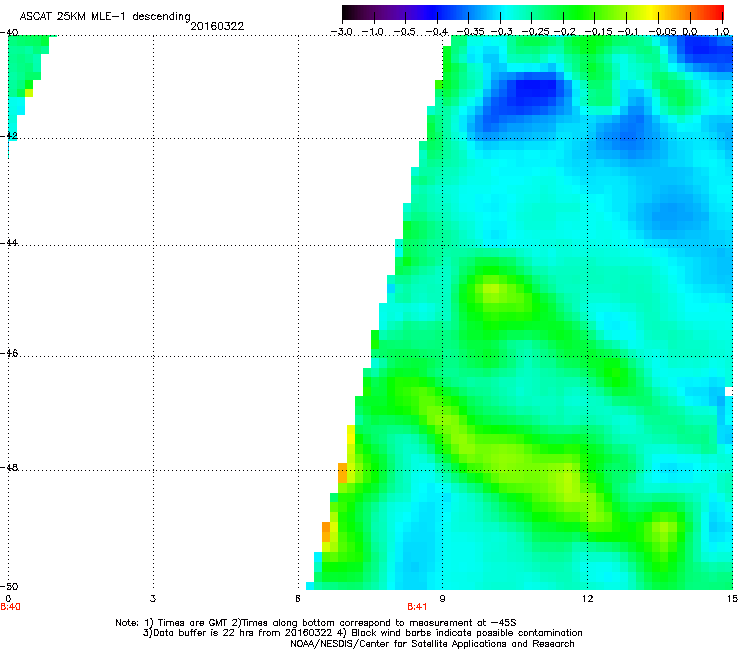Click the longitude axis label 15
The image size is (740, 650).
pyautogui.click(x=732, y=599)
